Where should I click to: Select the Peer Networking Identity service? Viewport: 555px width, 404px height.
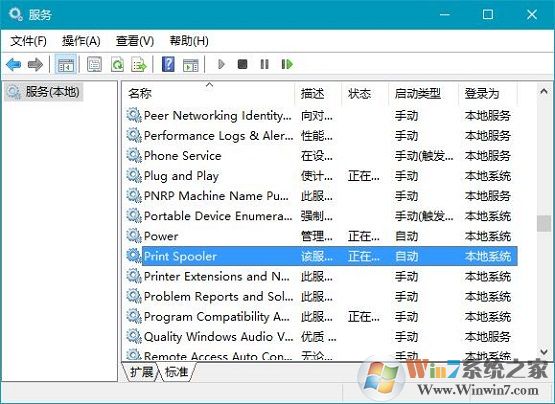coord(218,116)
